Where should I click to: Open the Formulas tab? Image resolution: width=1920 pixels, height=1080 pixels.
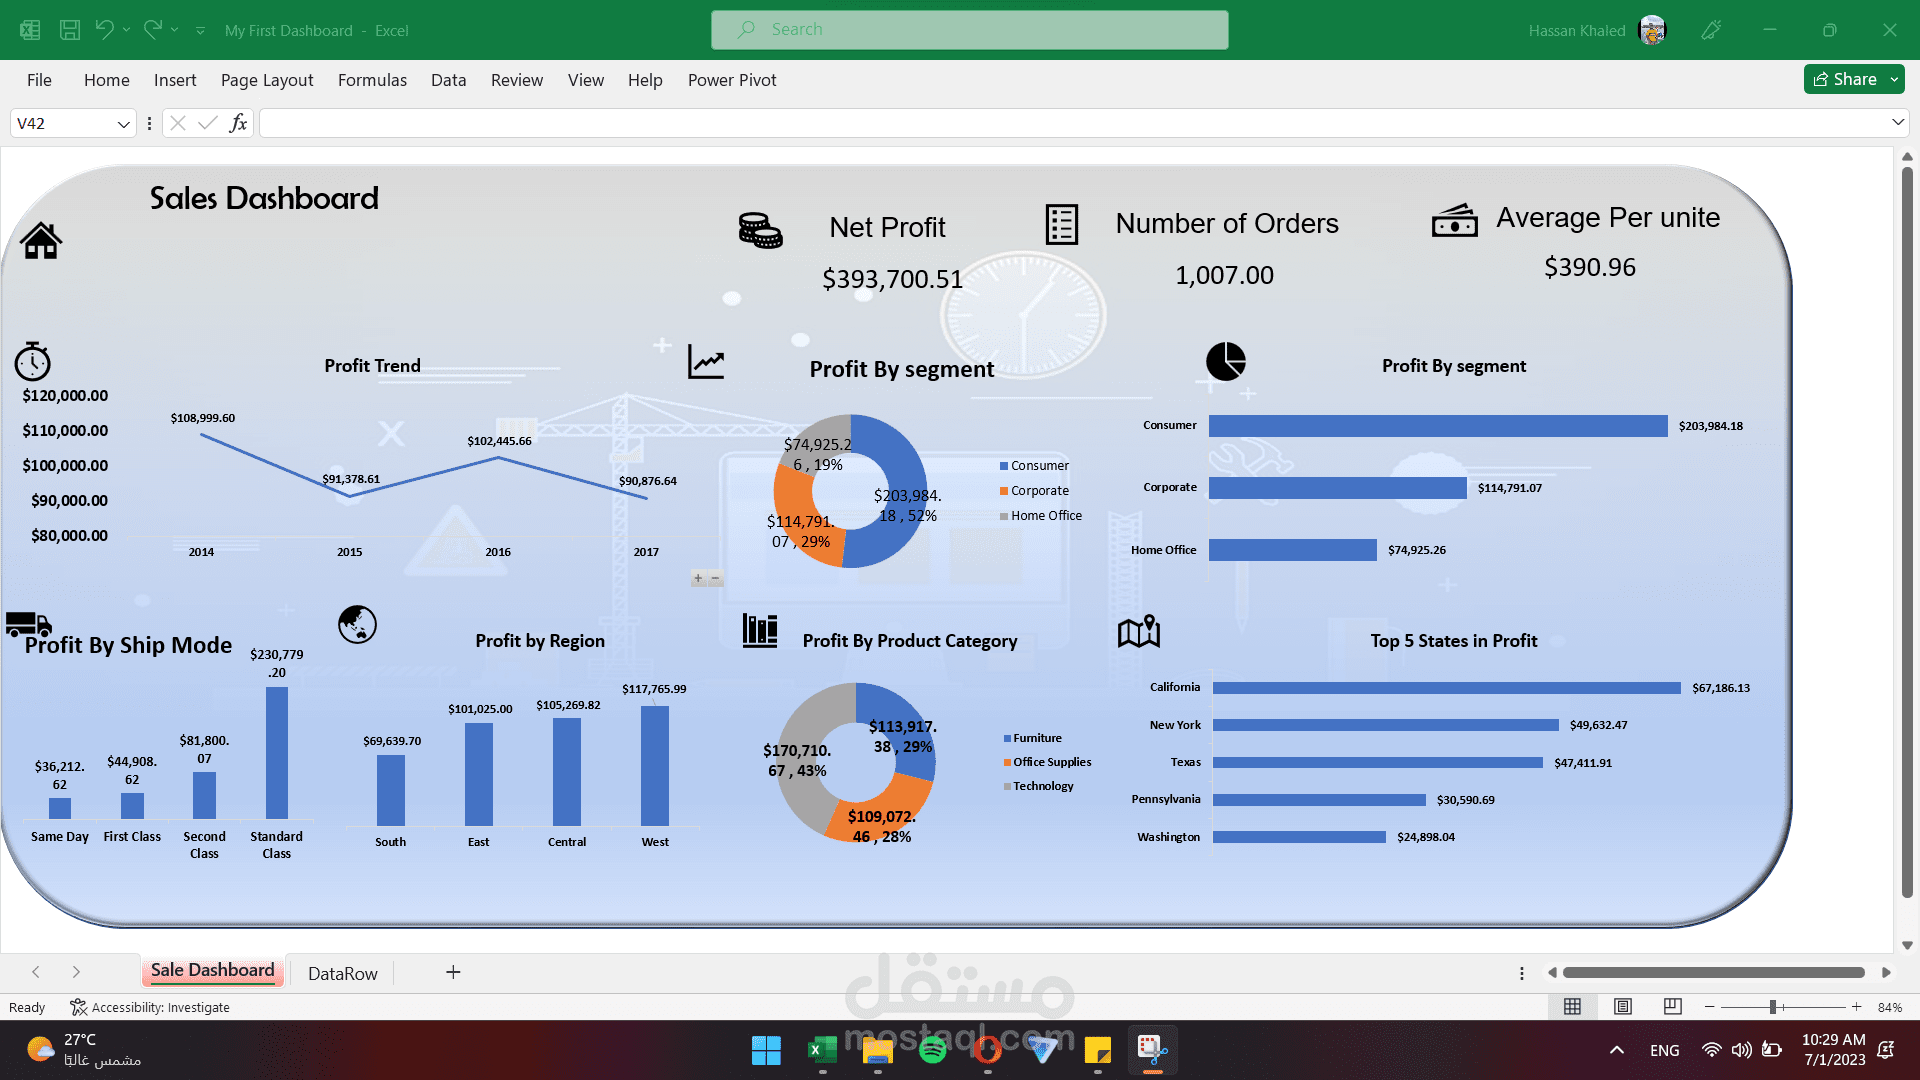pyautogui.click(x=372, y=80)
